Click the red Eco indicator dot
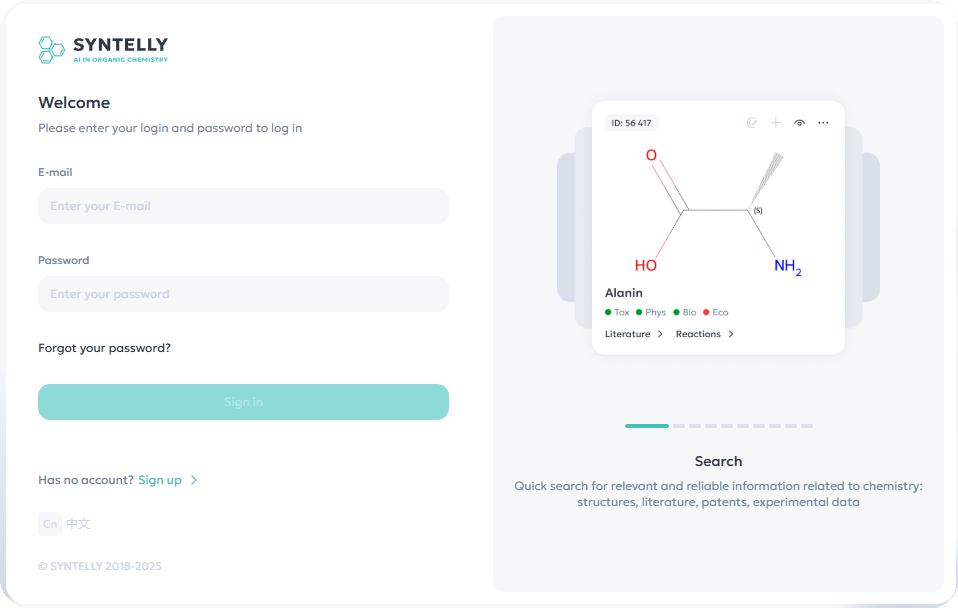Viewport: 958px width, 608px height. click(x=706, y=312)
